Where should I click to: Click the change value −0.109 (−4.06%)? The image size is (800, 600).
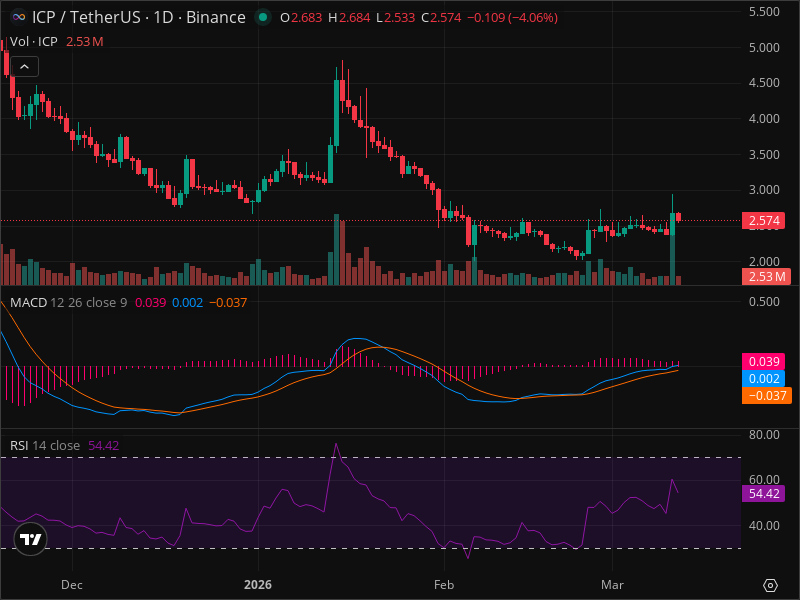512,18
